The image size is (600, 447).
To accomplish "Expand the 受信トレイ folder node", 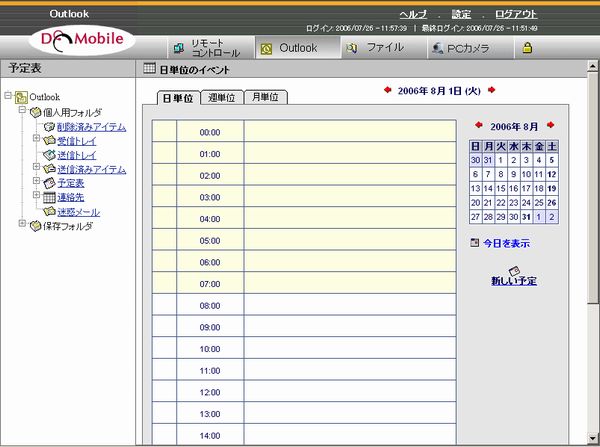I will pyautogui.click(x=35, y=140).
